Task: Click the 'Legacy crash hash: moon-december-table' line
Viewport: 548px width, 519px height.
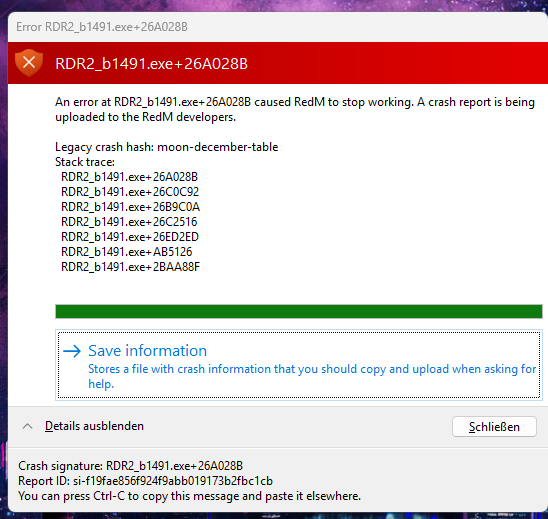Action: (167, 147)
